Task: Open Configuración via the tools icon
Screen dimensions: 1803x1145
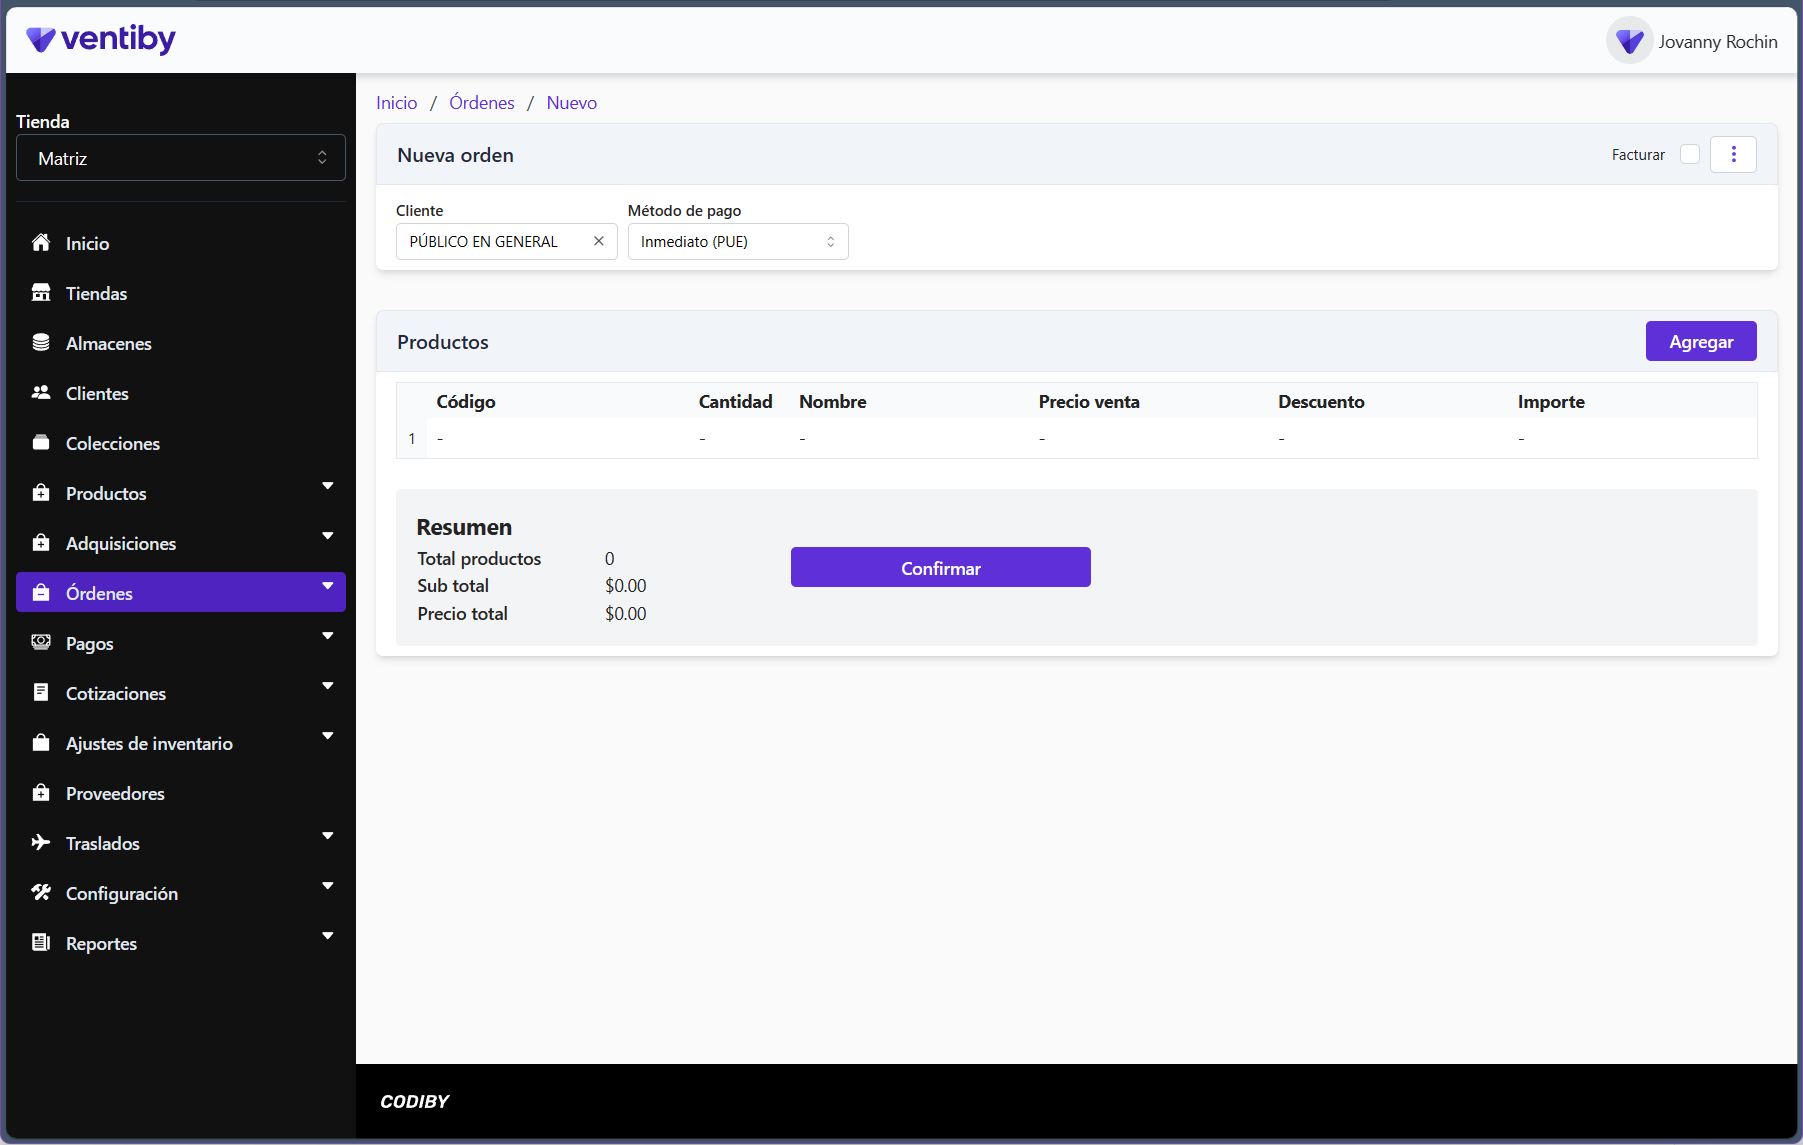Action: [x=41, y=892]
